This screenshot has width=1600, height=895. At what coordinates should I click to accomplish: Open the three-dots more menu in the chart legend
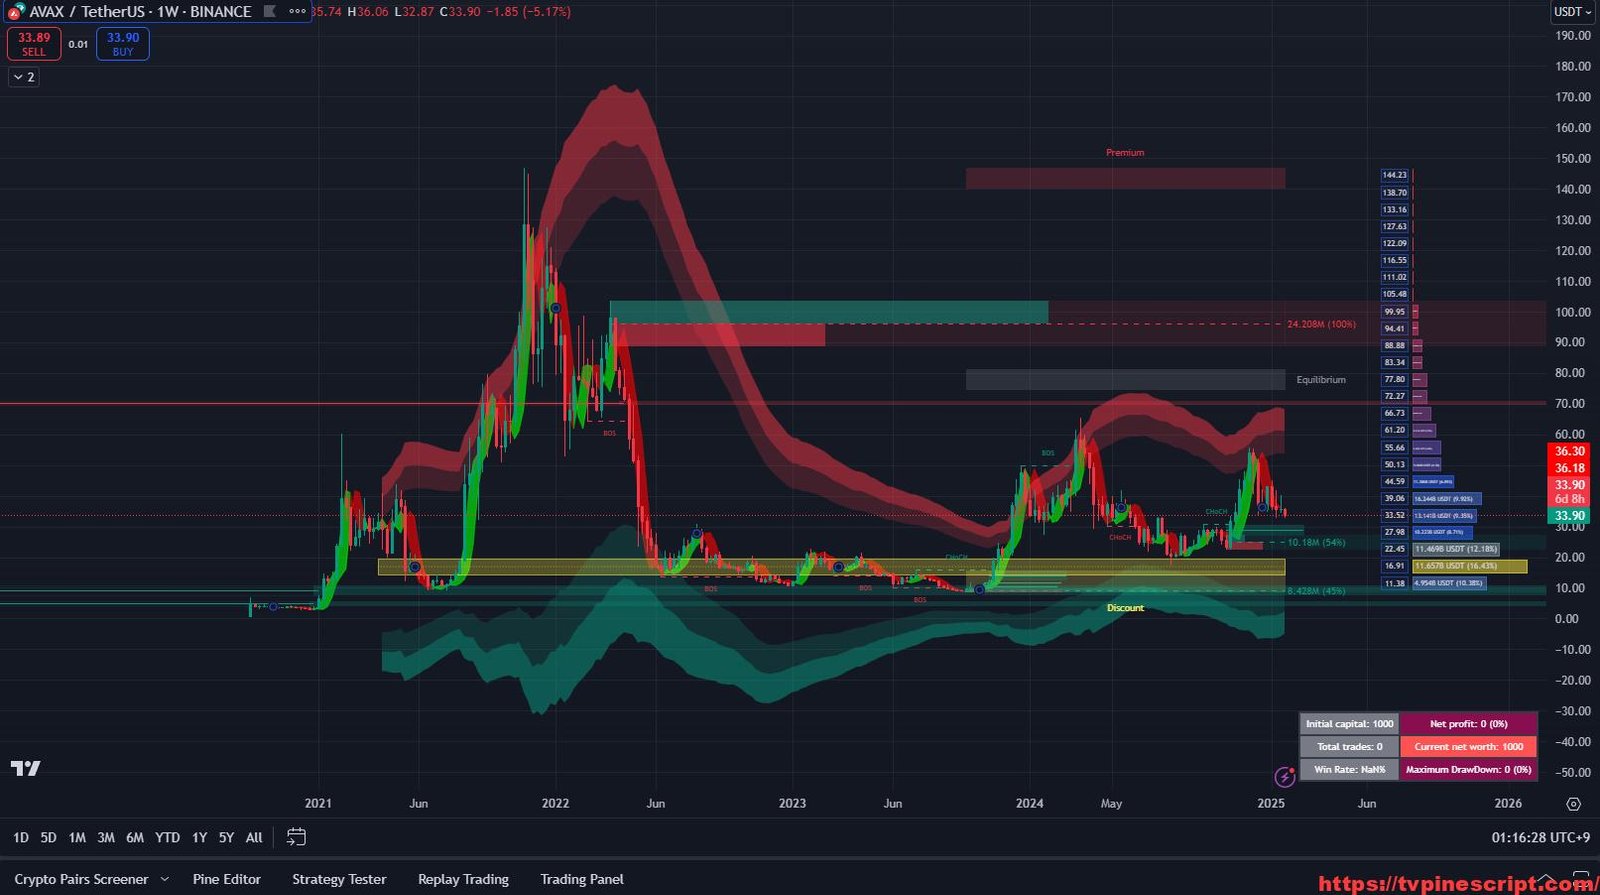point(297,12)
